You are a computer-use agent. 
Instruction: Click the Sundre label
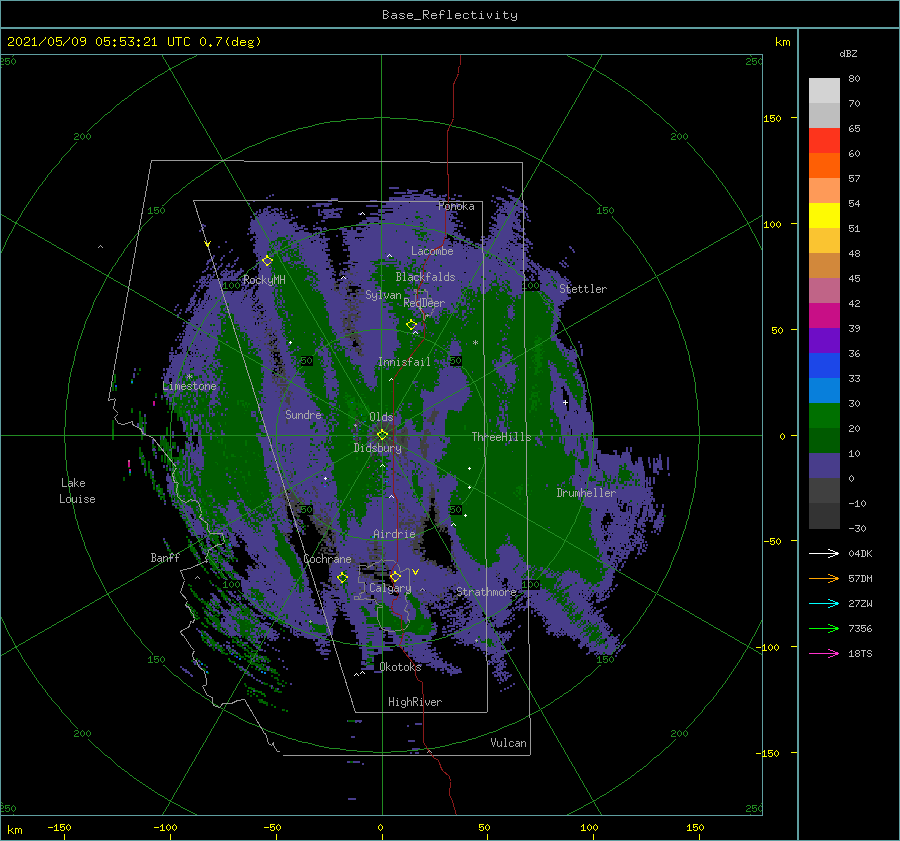tap(303, 414)
